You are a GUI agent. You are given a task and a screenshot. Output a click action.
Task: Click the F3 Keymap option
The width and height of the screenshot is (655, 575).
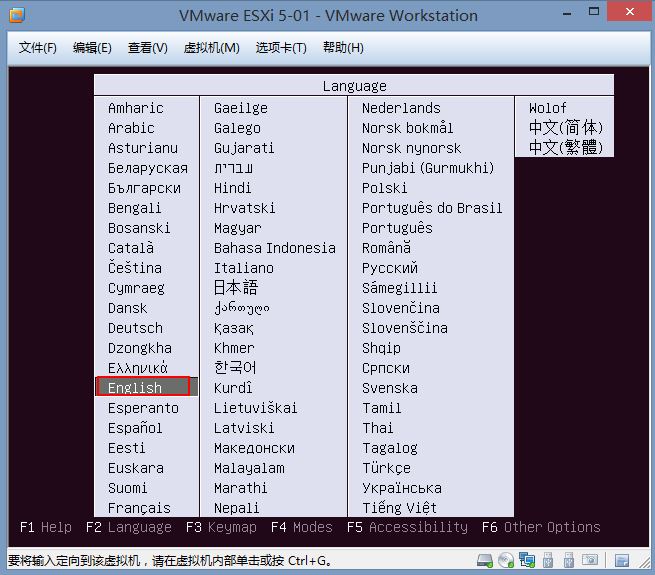[x=221, y=527]
